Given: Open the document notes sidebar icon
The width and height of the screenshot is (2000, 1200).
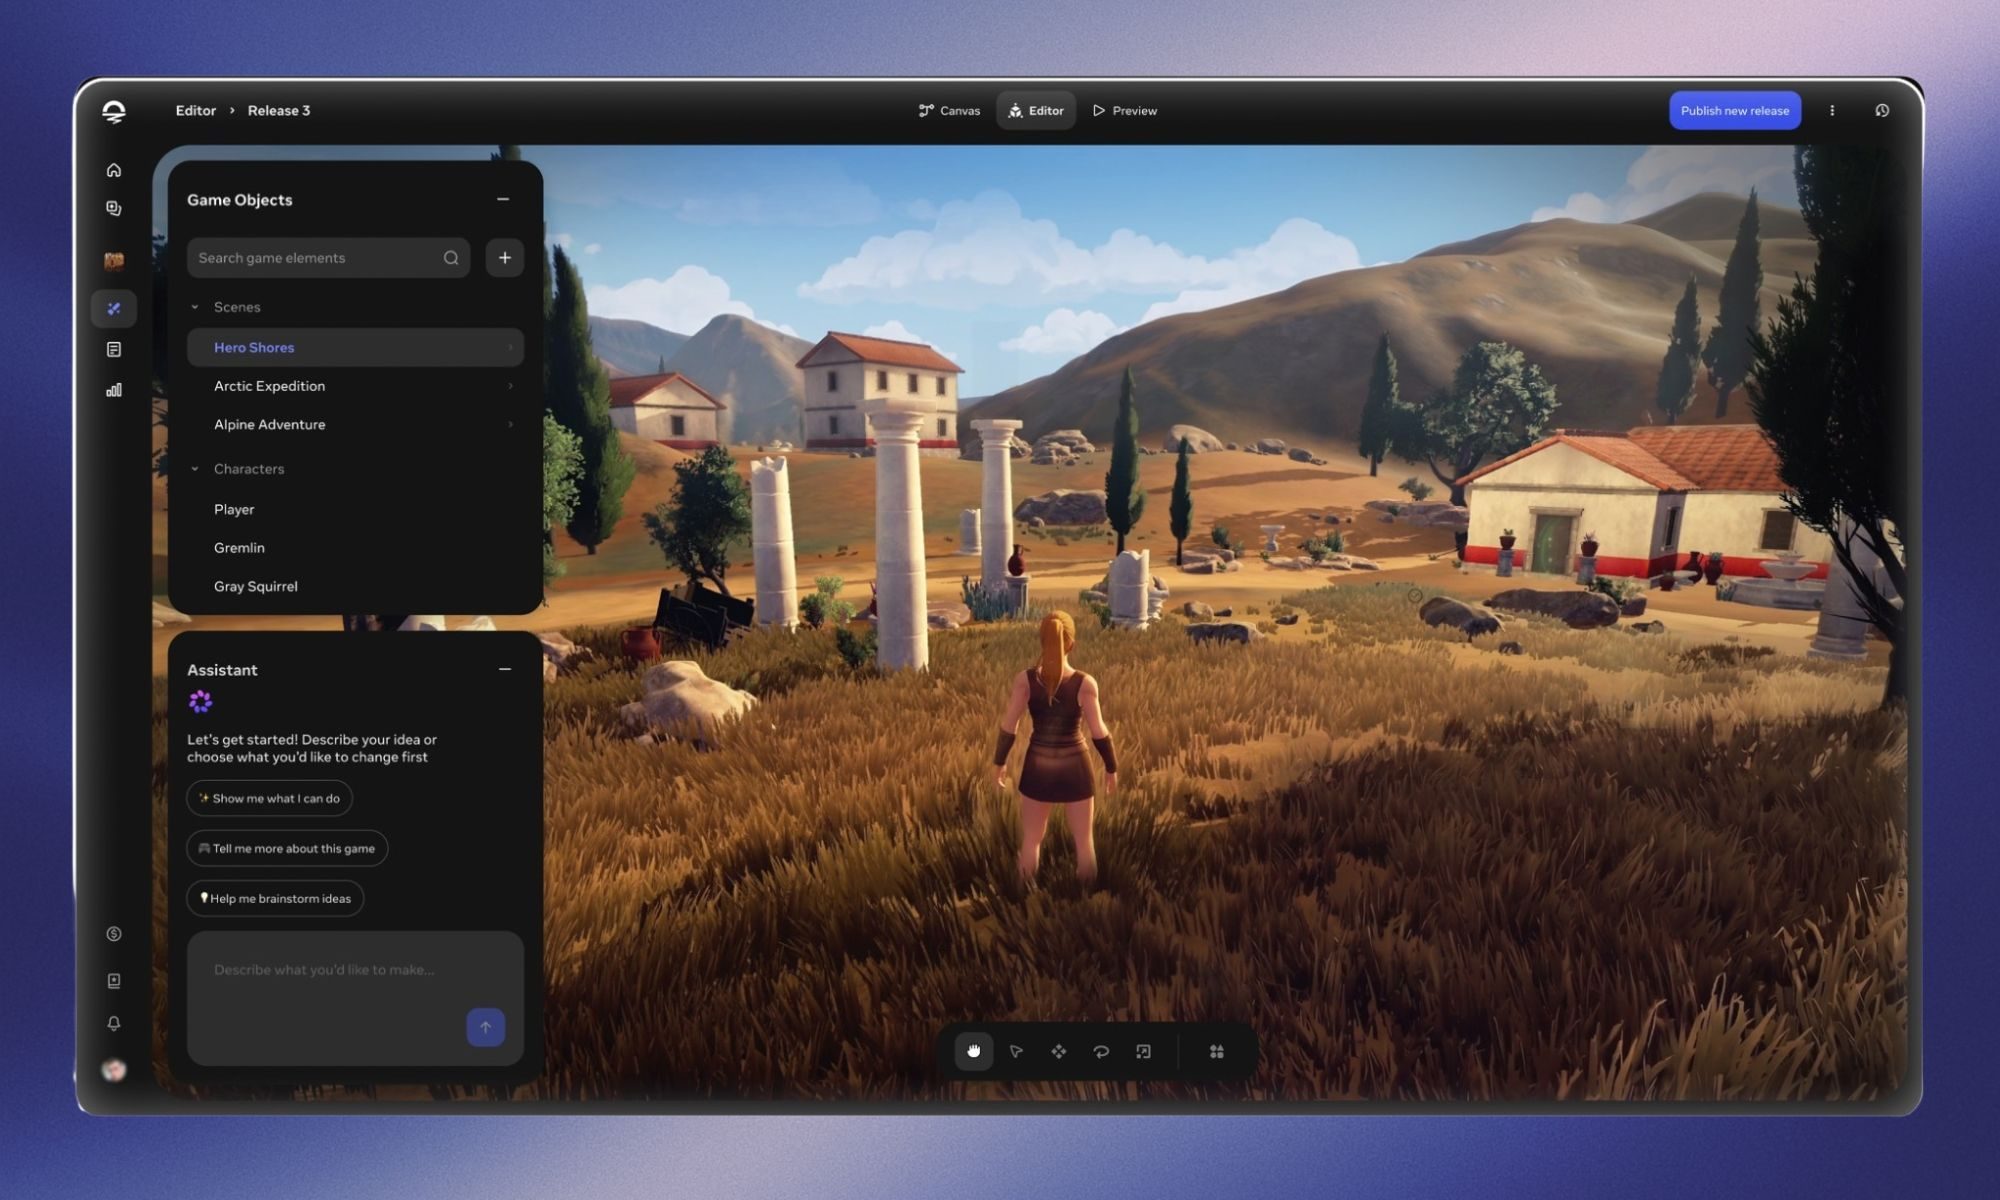Looking at the screenshot, I should 114,349.
